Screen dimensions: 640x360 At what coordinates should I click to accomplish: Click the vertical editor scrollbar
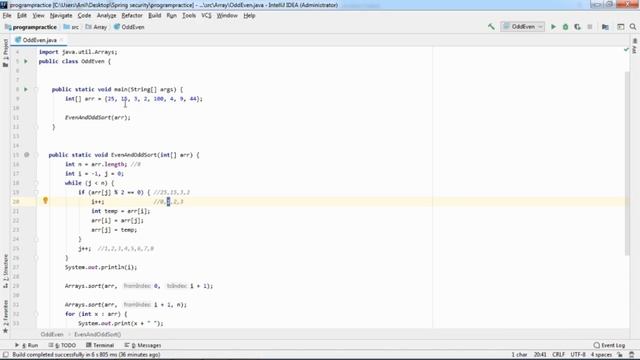click(x=627, y=163)
